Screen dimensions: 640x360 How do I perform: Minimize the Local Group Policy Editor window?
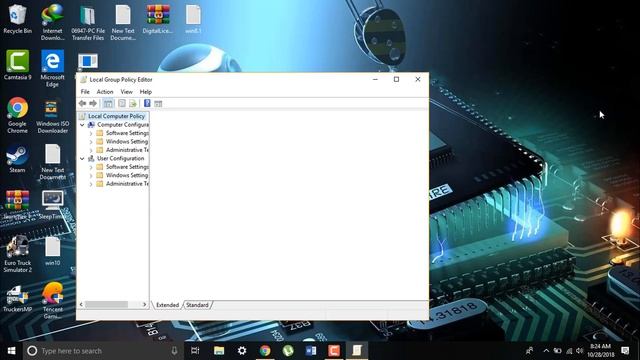[375, 79]
